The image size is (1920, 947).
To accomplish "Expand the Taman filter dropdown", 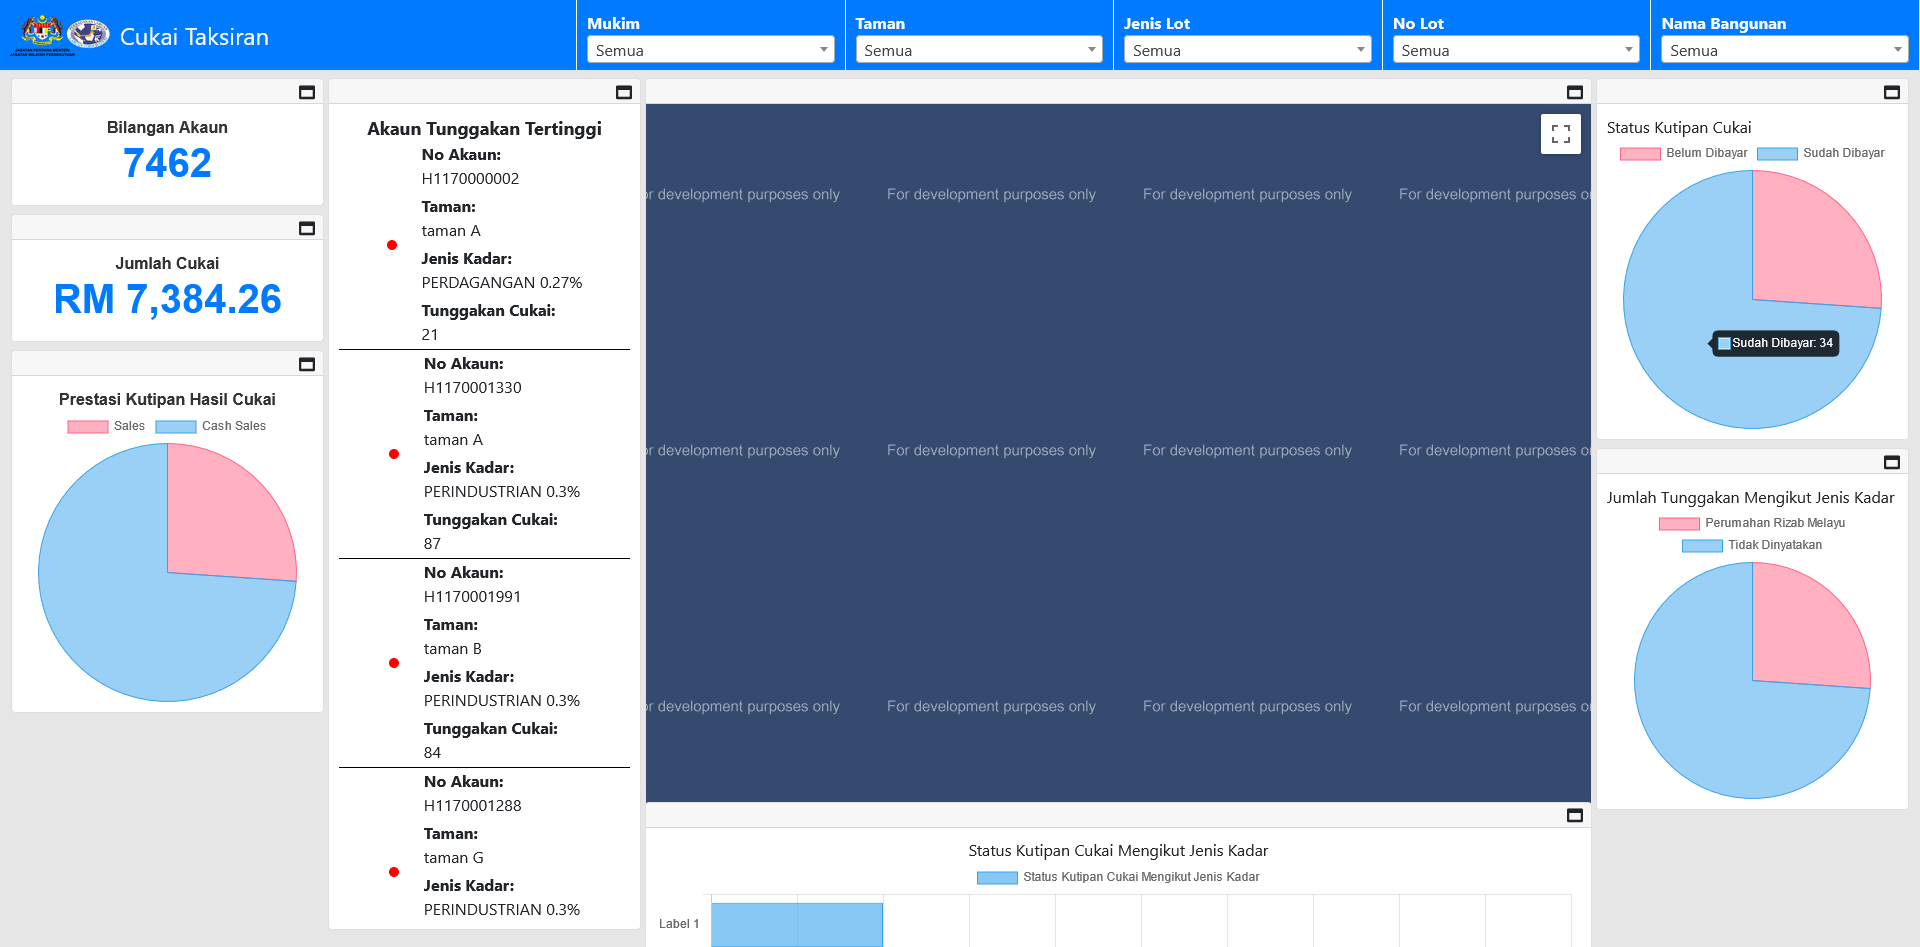I will (978, 50).
